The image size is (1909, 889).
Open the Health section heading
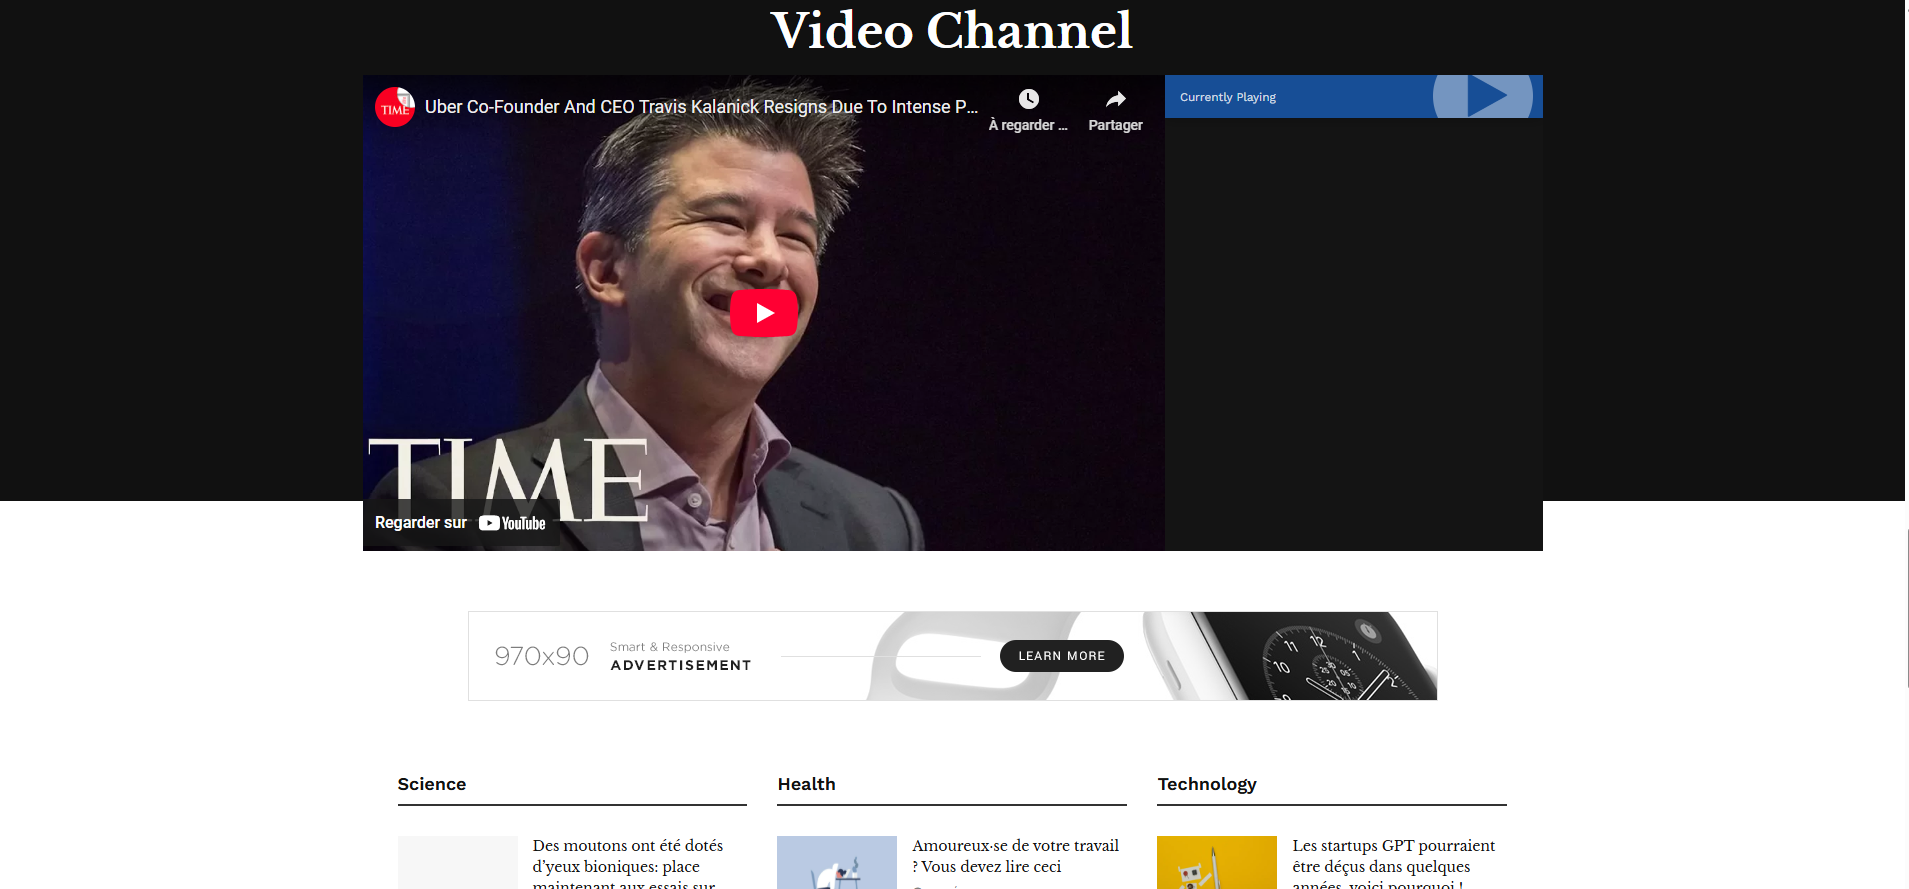(807, 784)
